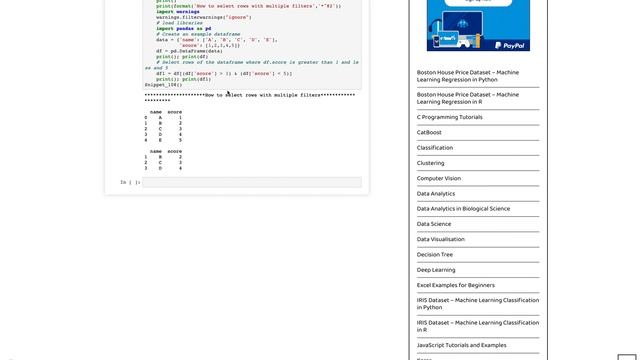
Task: Open IRIS Dataset Classification in R link
Action: point(478,326)
